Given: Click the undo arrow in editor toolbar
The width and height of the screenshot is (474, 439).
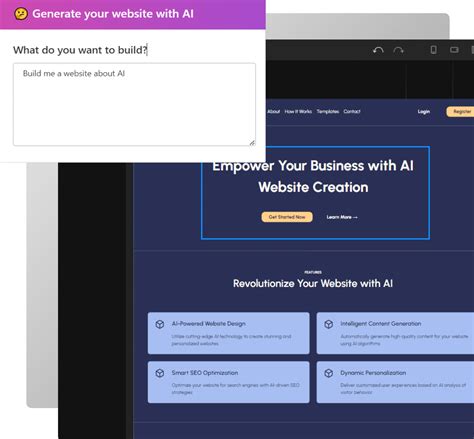Looking at the screenshot, I should [378, 50].
